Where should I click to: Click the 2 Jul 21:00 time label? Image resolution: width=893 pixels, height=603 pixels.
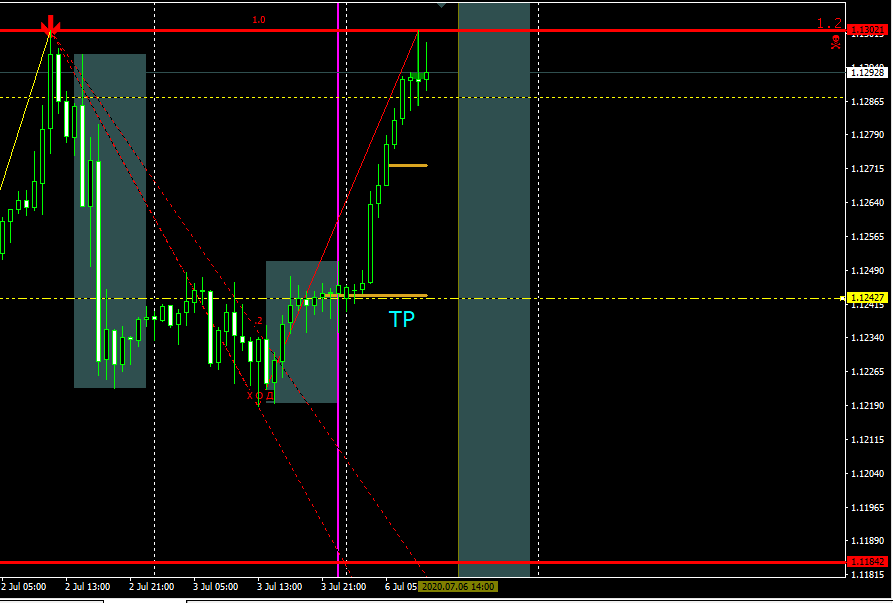151,586
